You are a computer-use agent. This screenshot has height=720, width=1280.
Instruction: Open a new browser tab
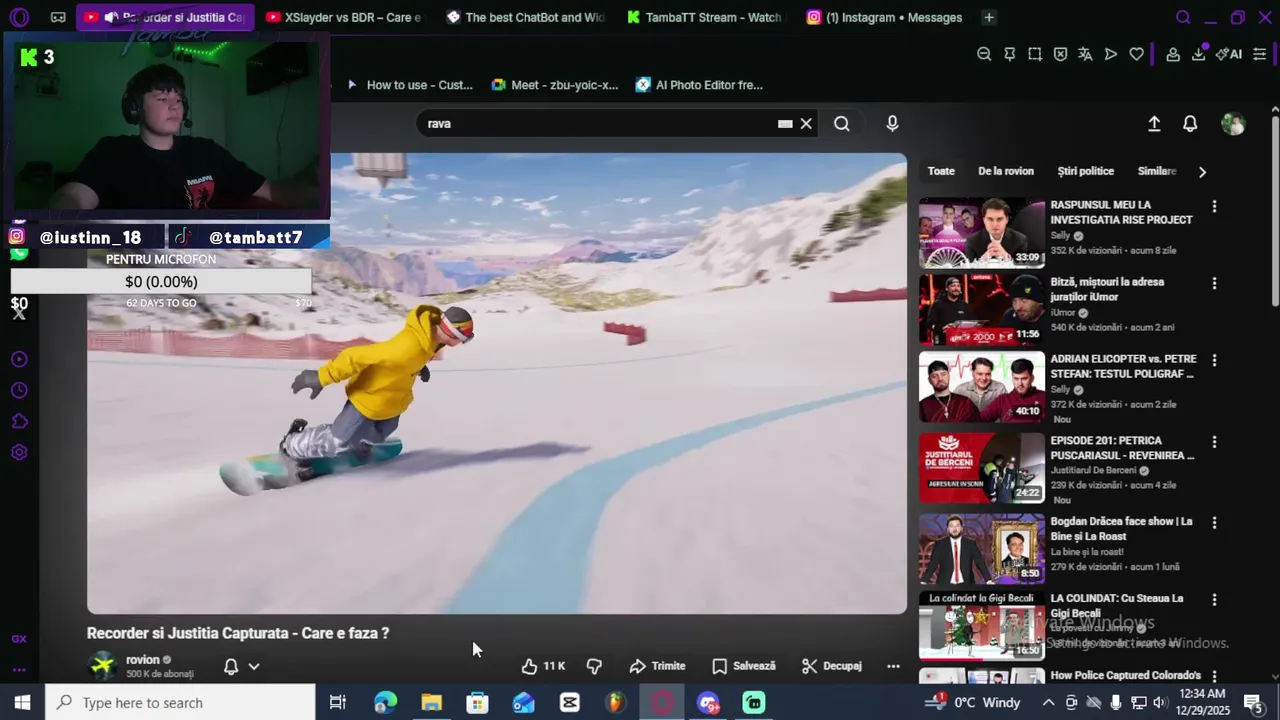pos(988,17)
